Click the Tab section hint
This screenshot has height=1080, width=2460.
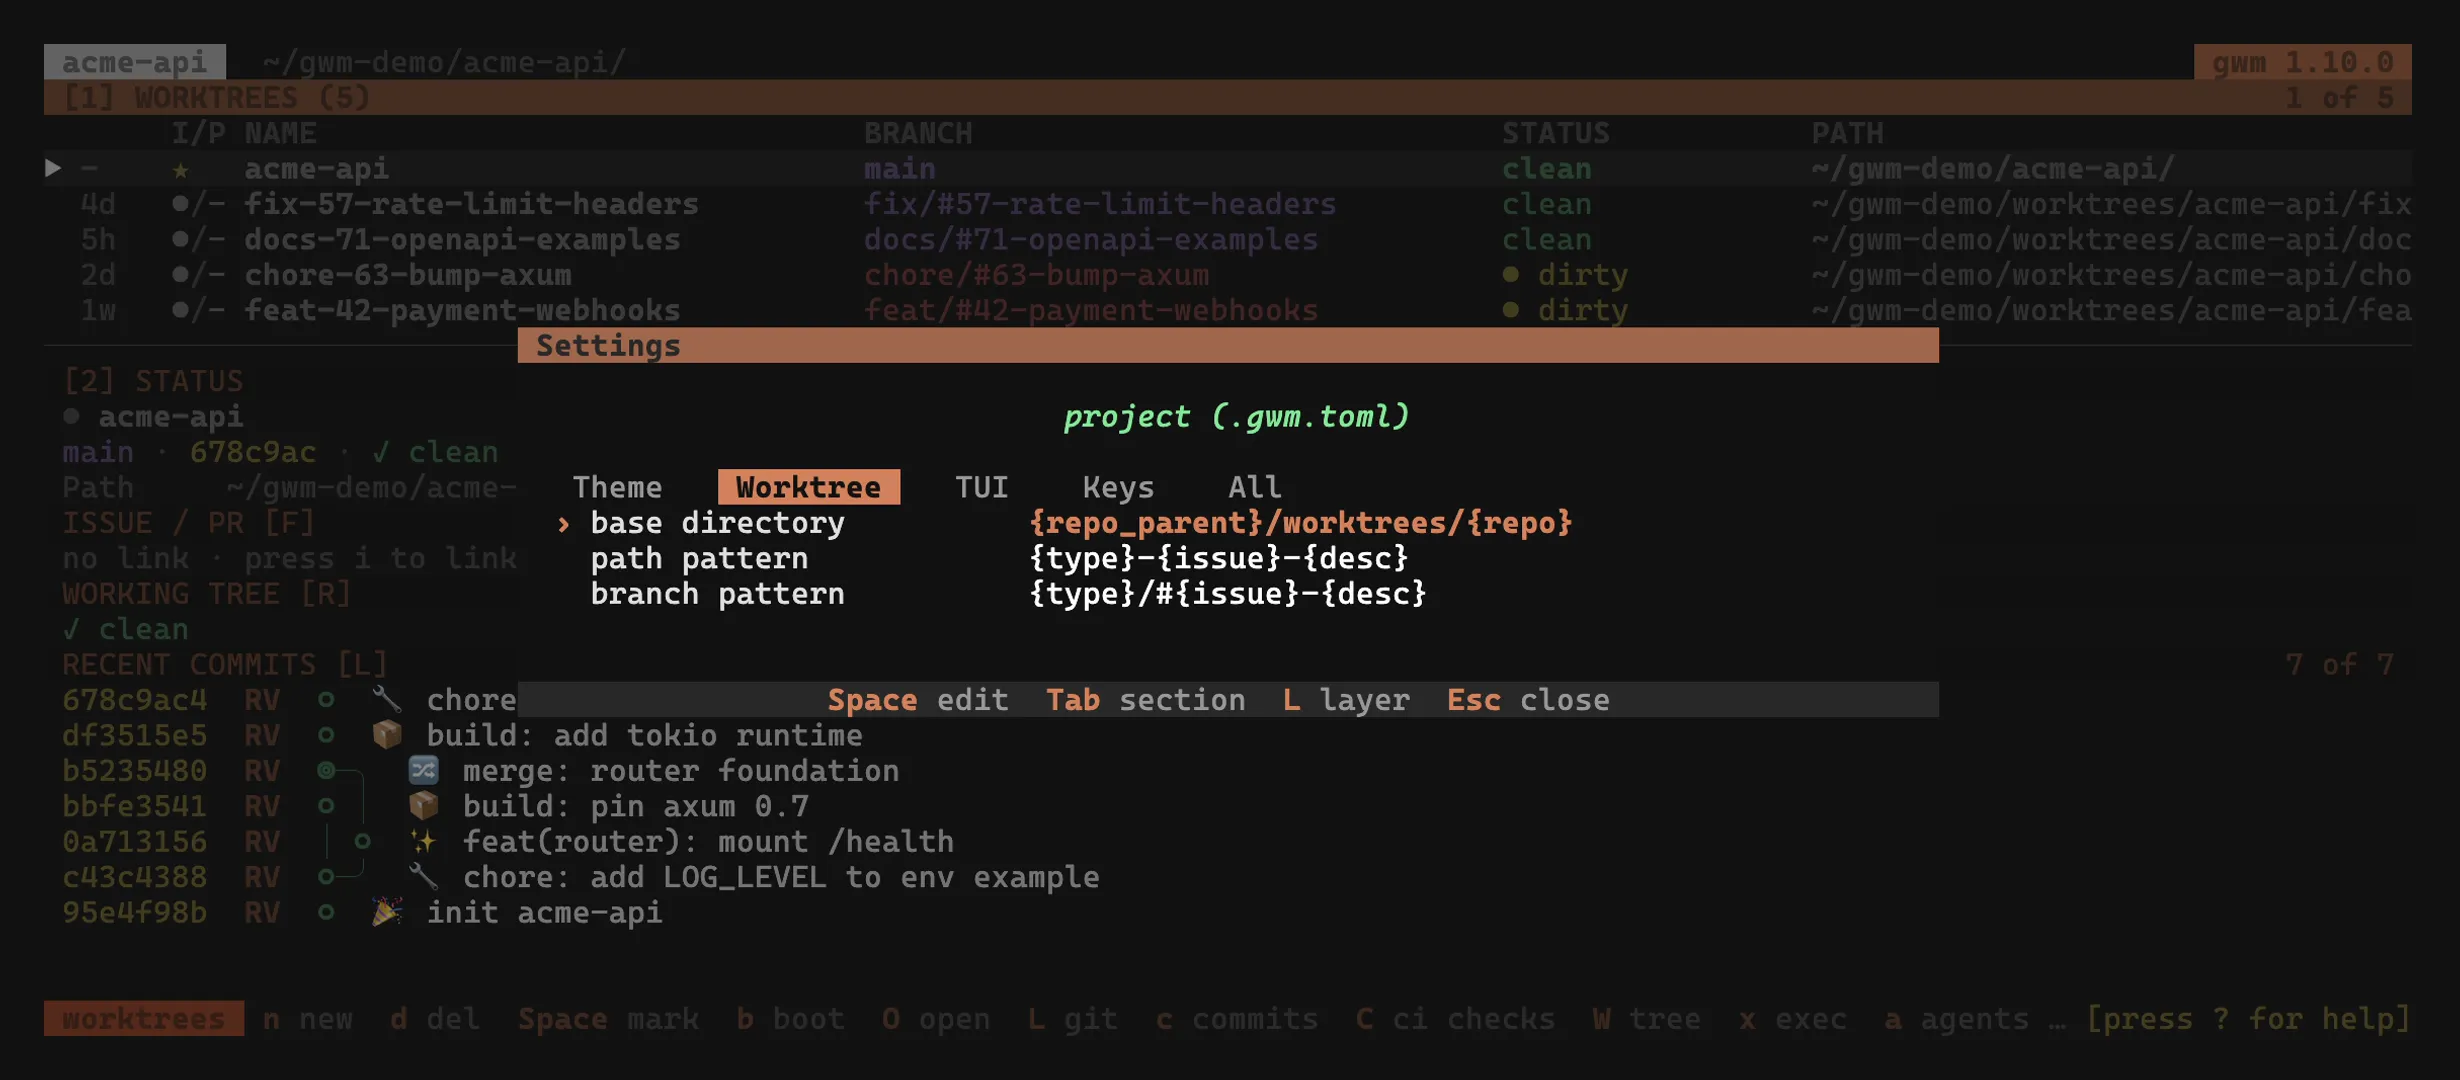click(x=1145, y=700)
